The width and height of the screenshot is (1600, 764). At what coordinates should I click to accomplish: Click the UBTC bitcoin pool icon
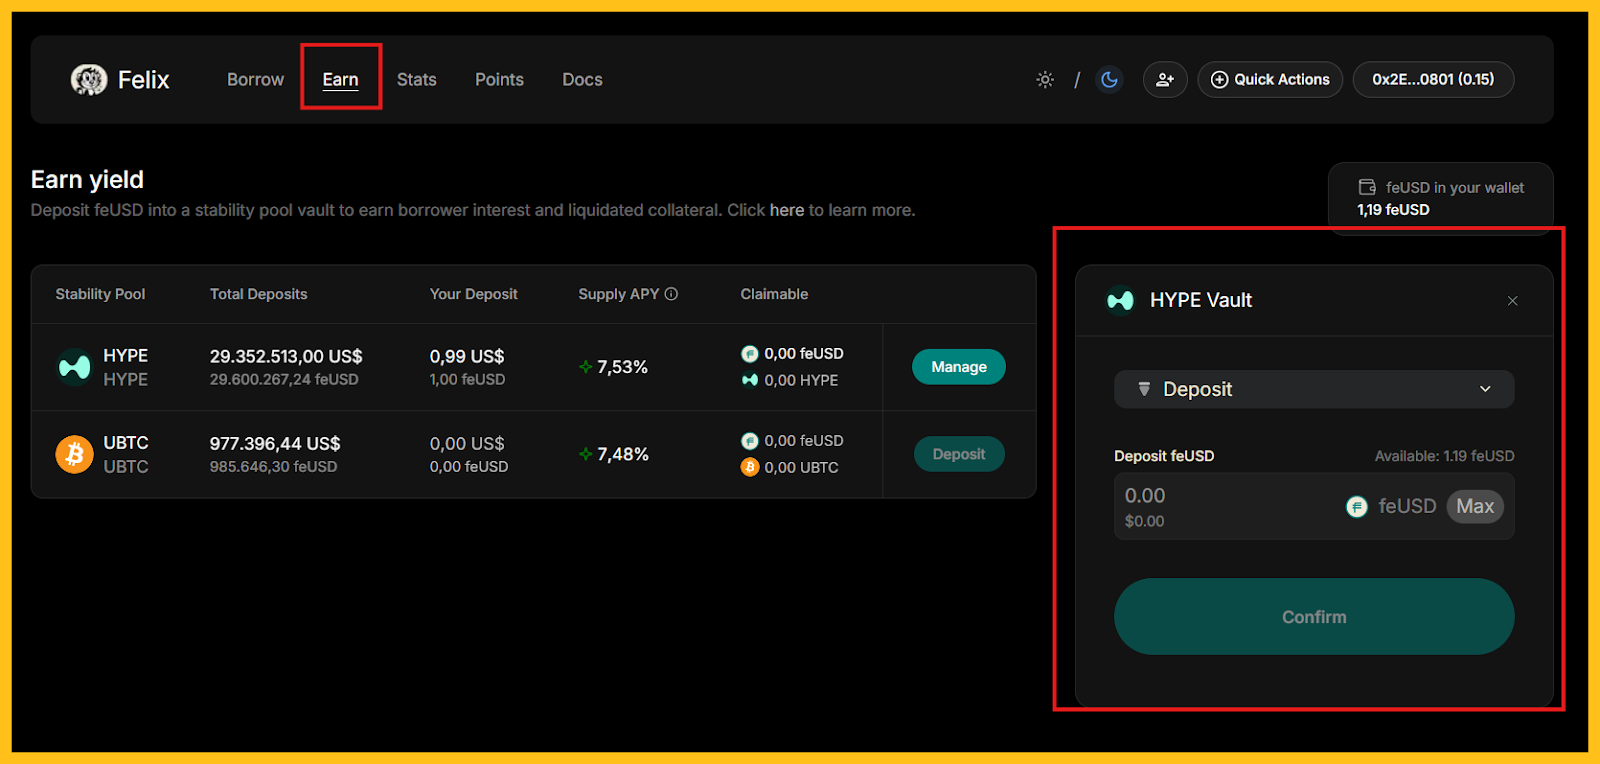coord(75,454)
